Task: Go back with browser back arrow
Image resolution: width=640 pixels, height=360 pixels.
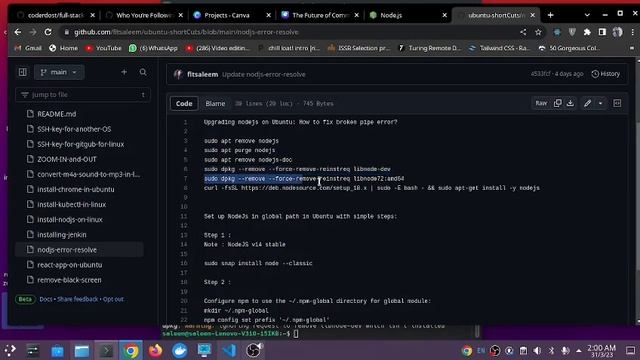Action: pyautogui.click(x=18, y=32)
